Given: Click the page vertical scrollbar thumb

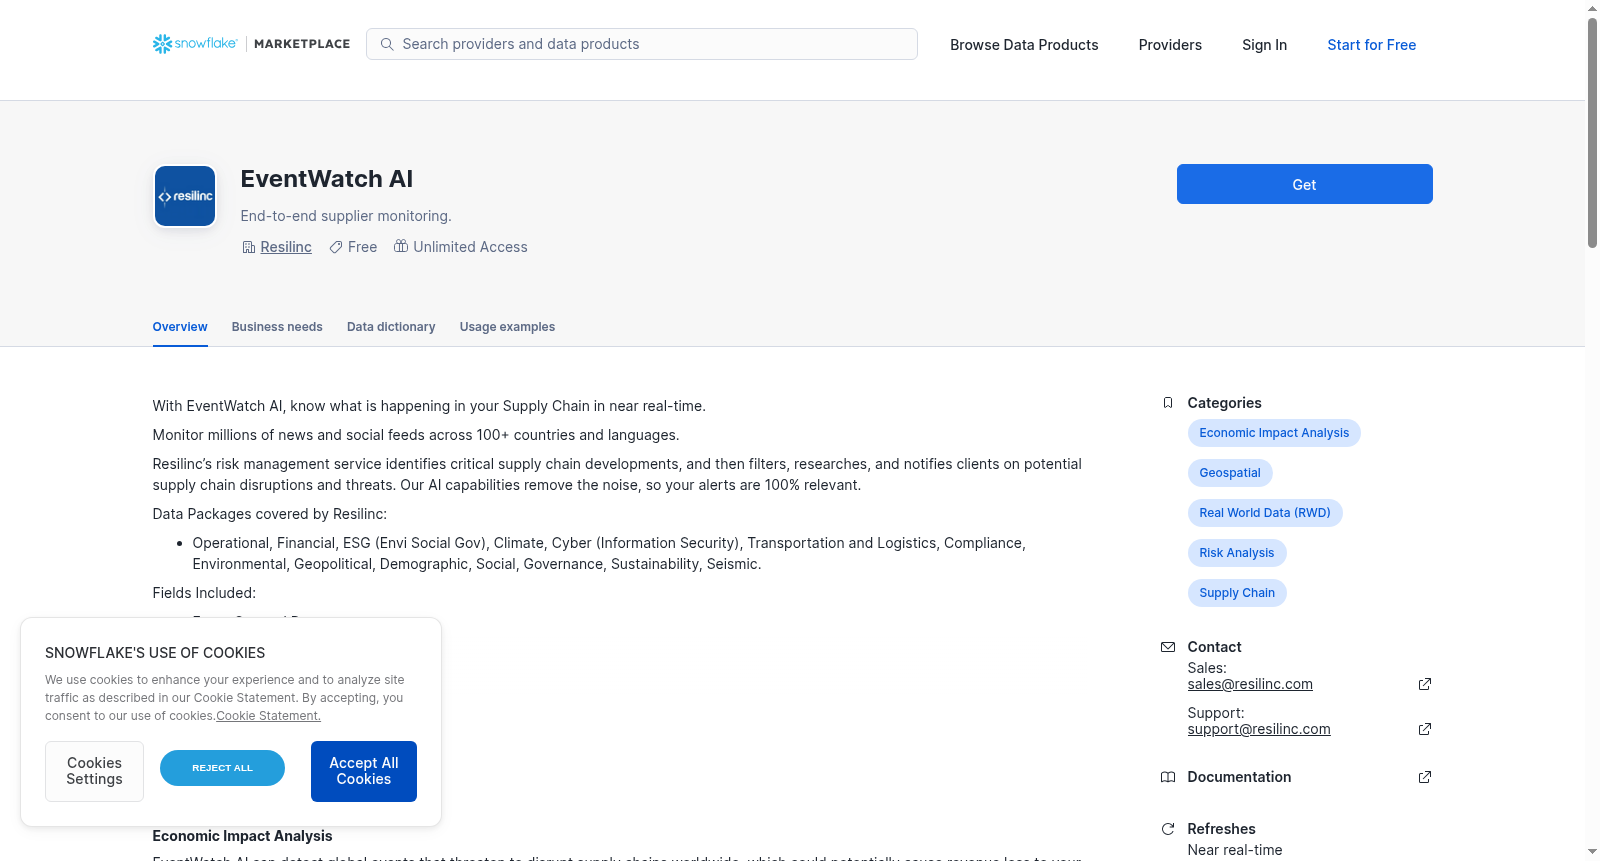Looking at the screenshot, I should pos(1592,132).
